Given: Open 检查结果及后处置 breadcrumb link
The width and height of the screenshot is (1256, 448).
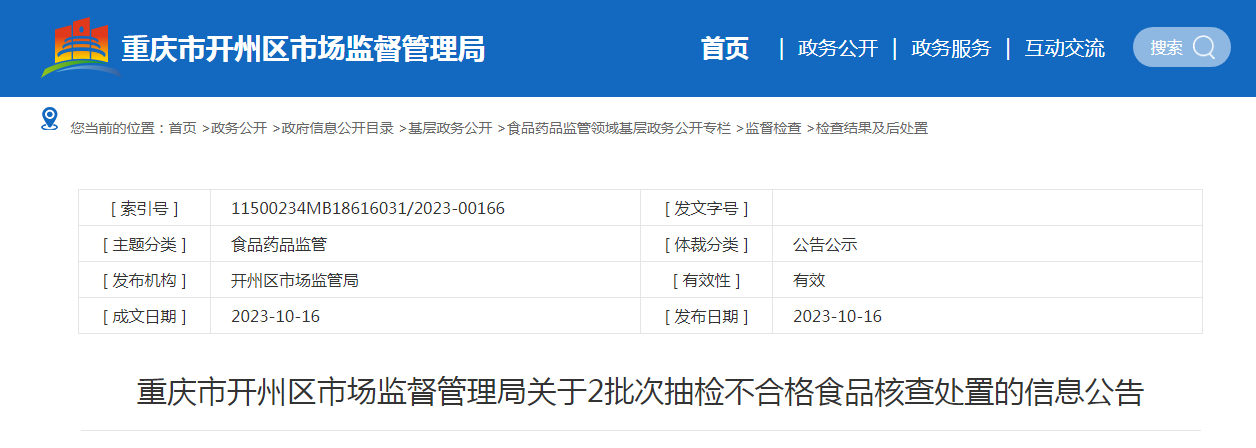Looking at the screenshot, I should point(872,128).
